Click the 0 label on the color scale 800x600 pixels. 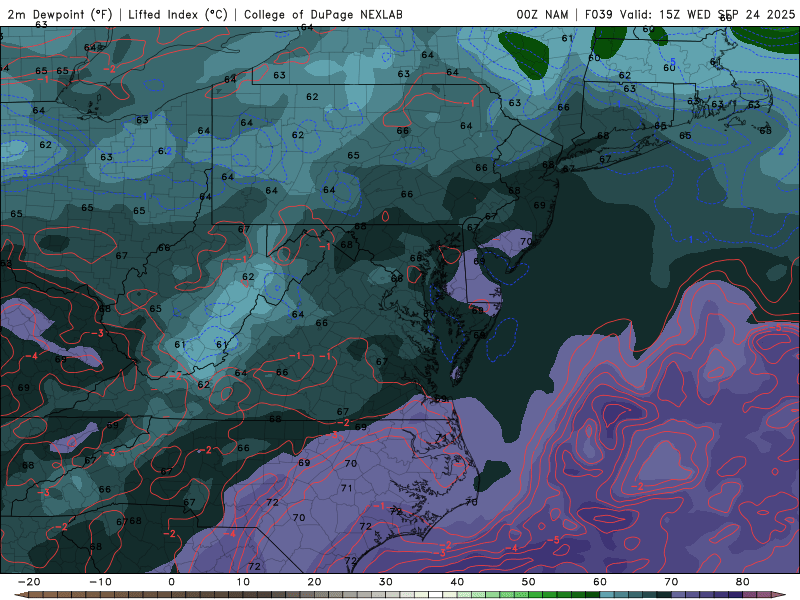(x=171, y=582)
